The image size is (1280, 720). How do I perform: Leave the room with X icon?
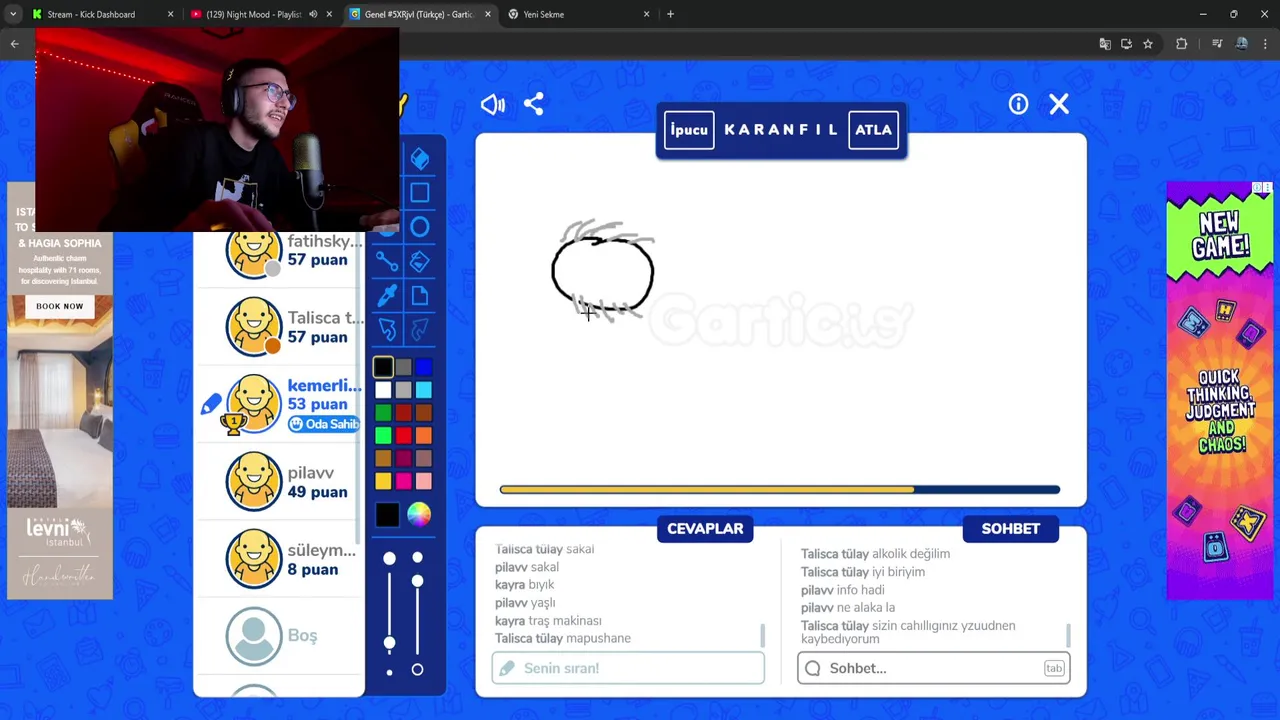1059,104
